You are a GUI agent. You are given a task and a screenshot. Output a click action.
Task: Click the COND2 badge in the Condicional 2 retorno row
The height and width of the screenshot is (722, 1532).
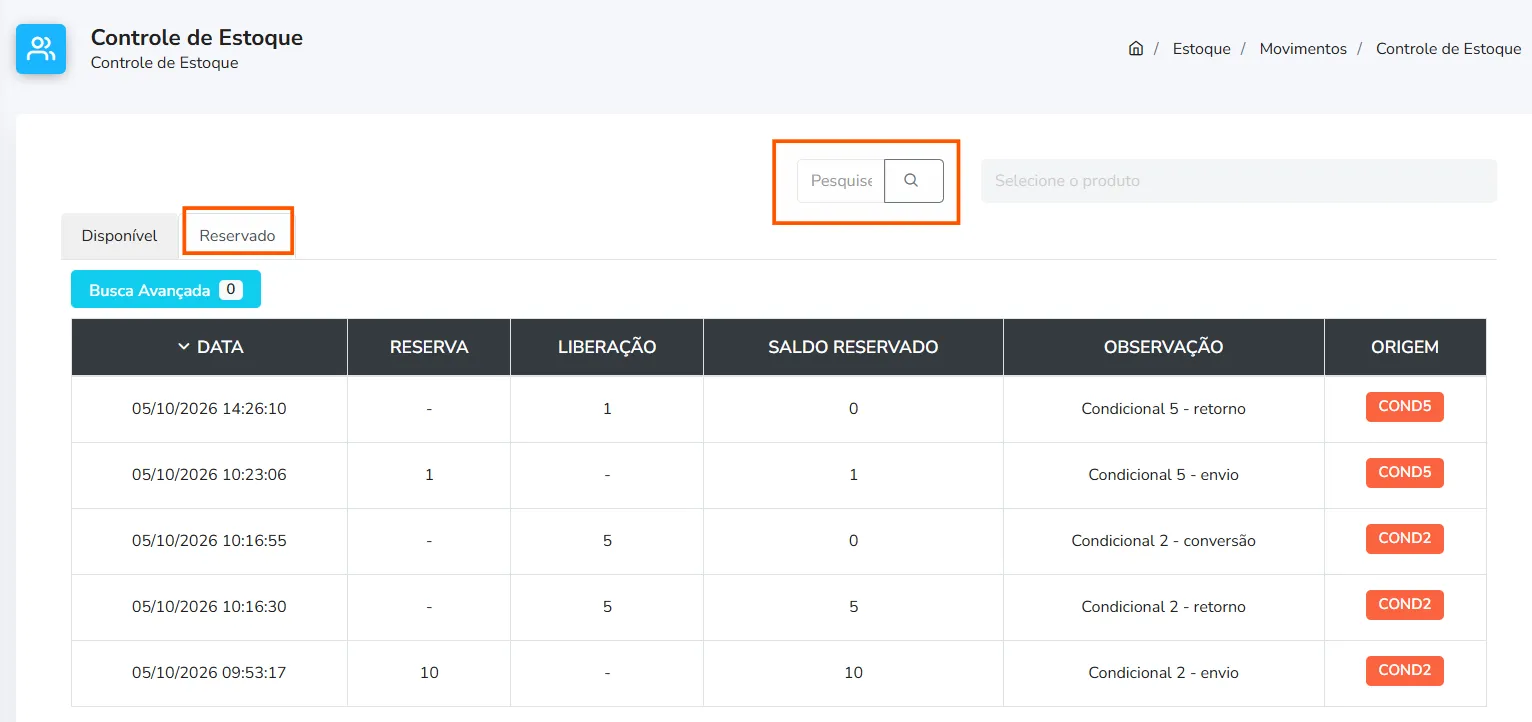click(1405, 605)
